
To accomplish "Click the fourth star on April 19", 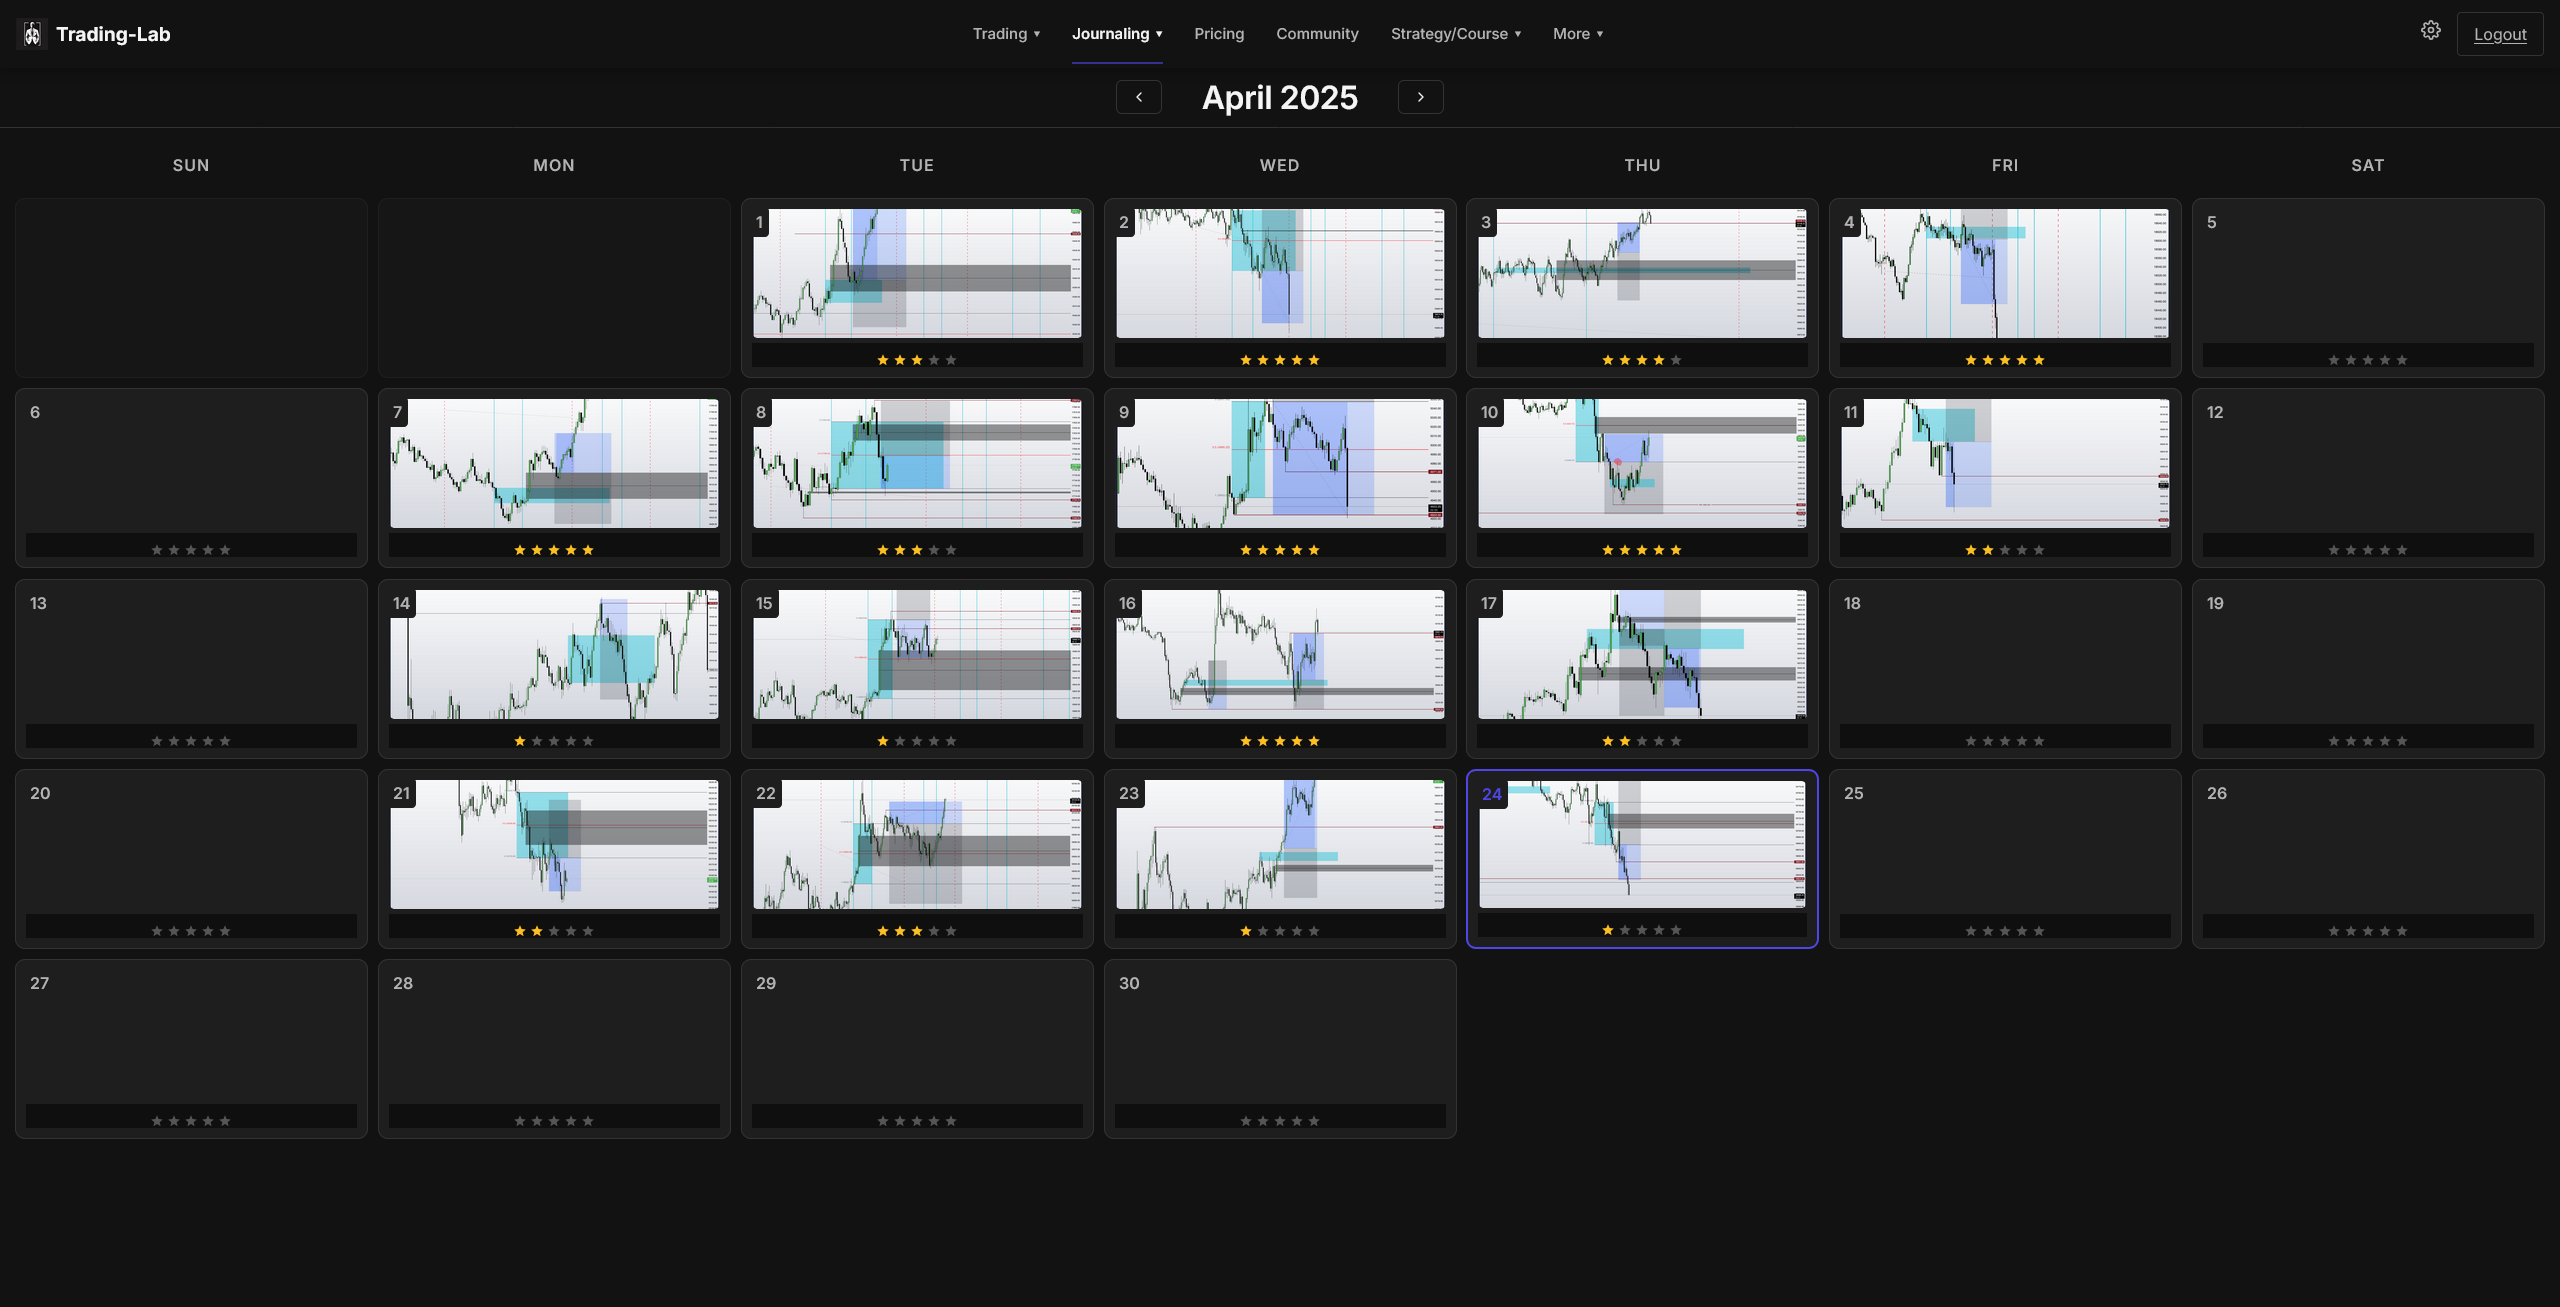I will coord(2385,741).
